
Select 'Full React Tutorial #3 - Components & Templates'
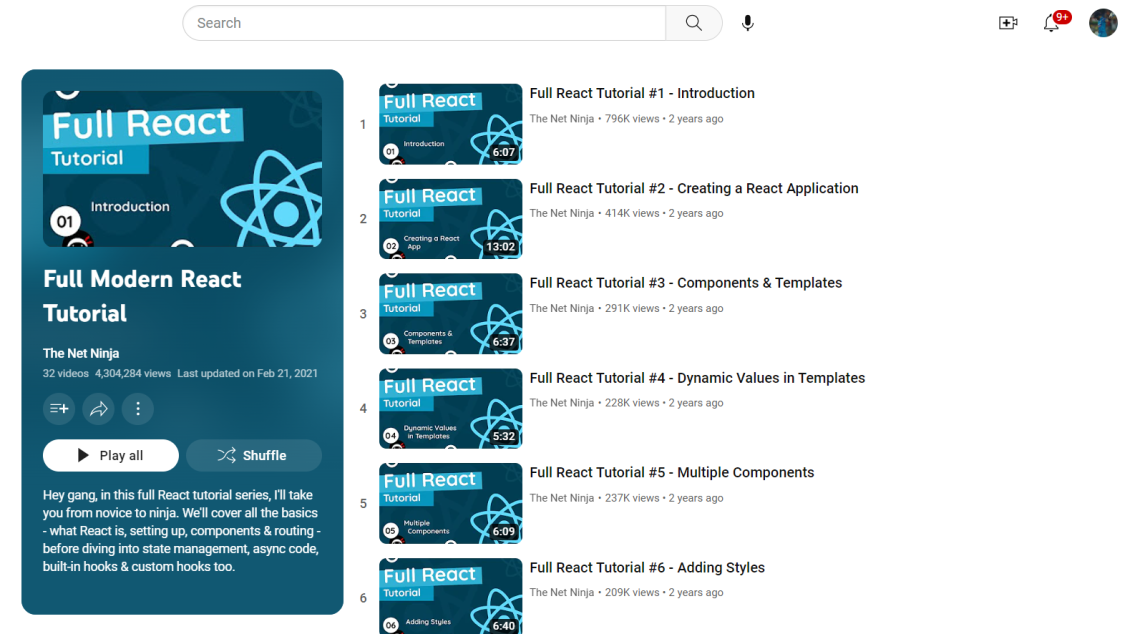tap(686, 282)
